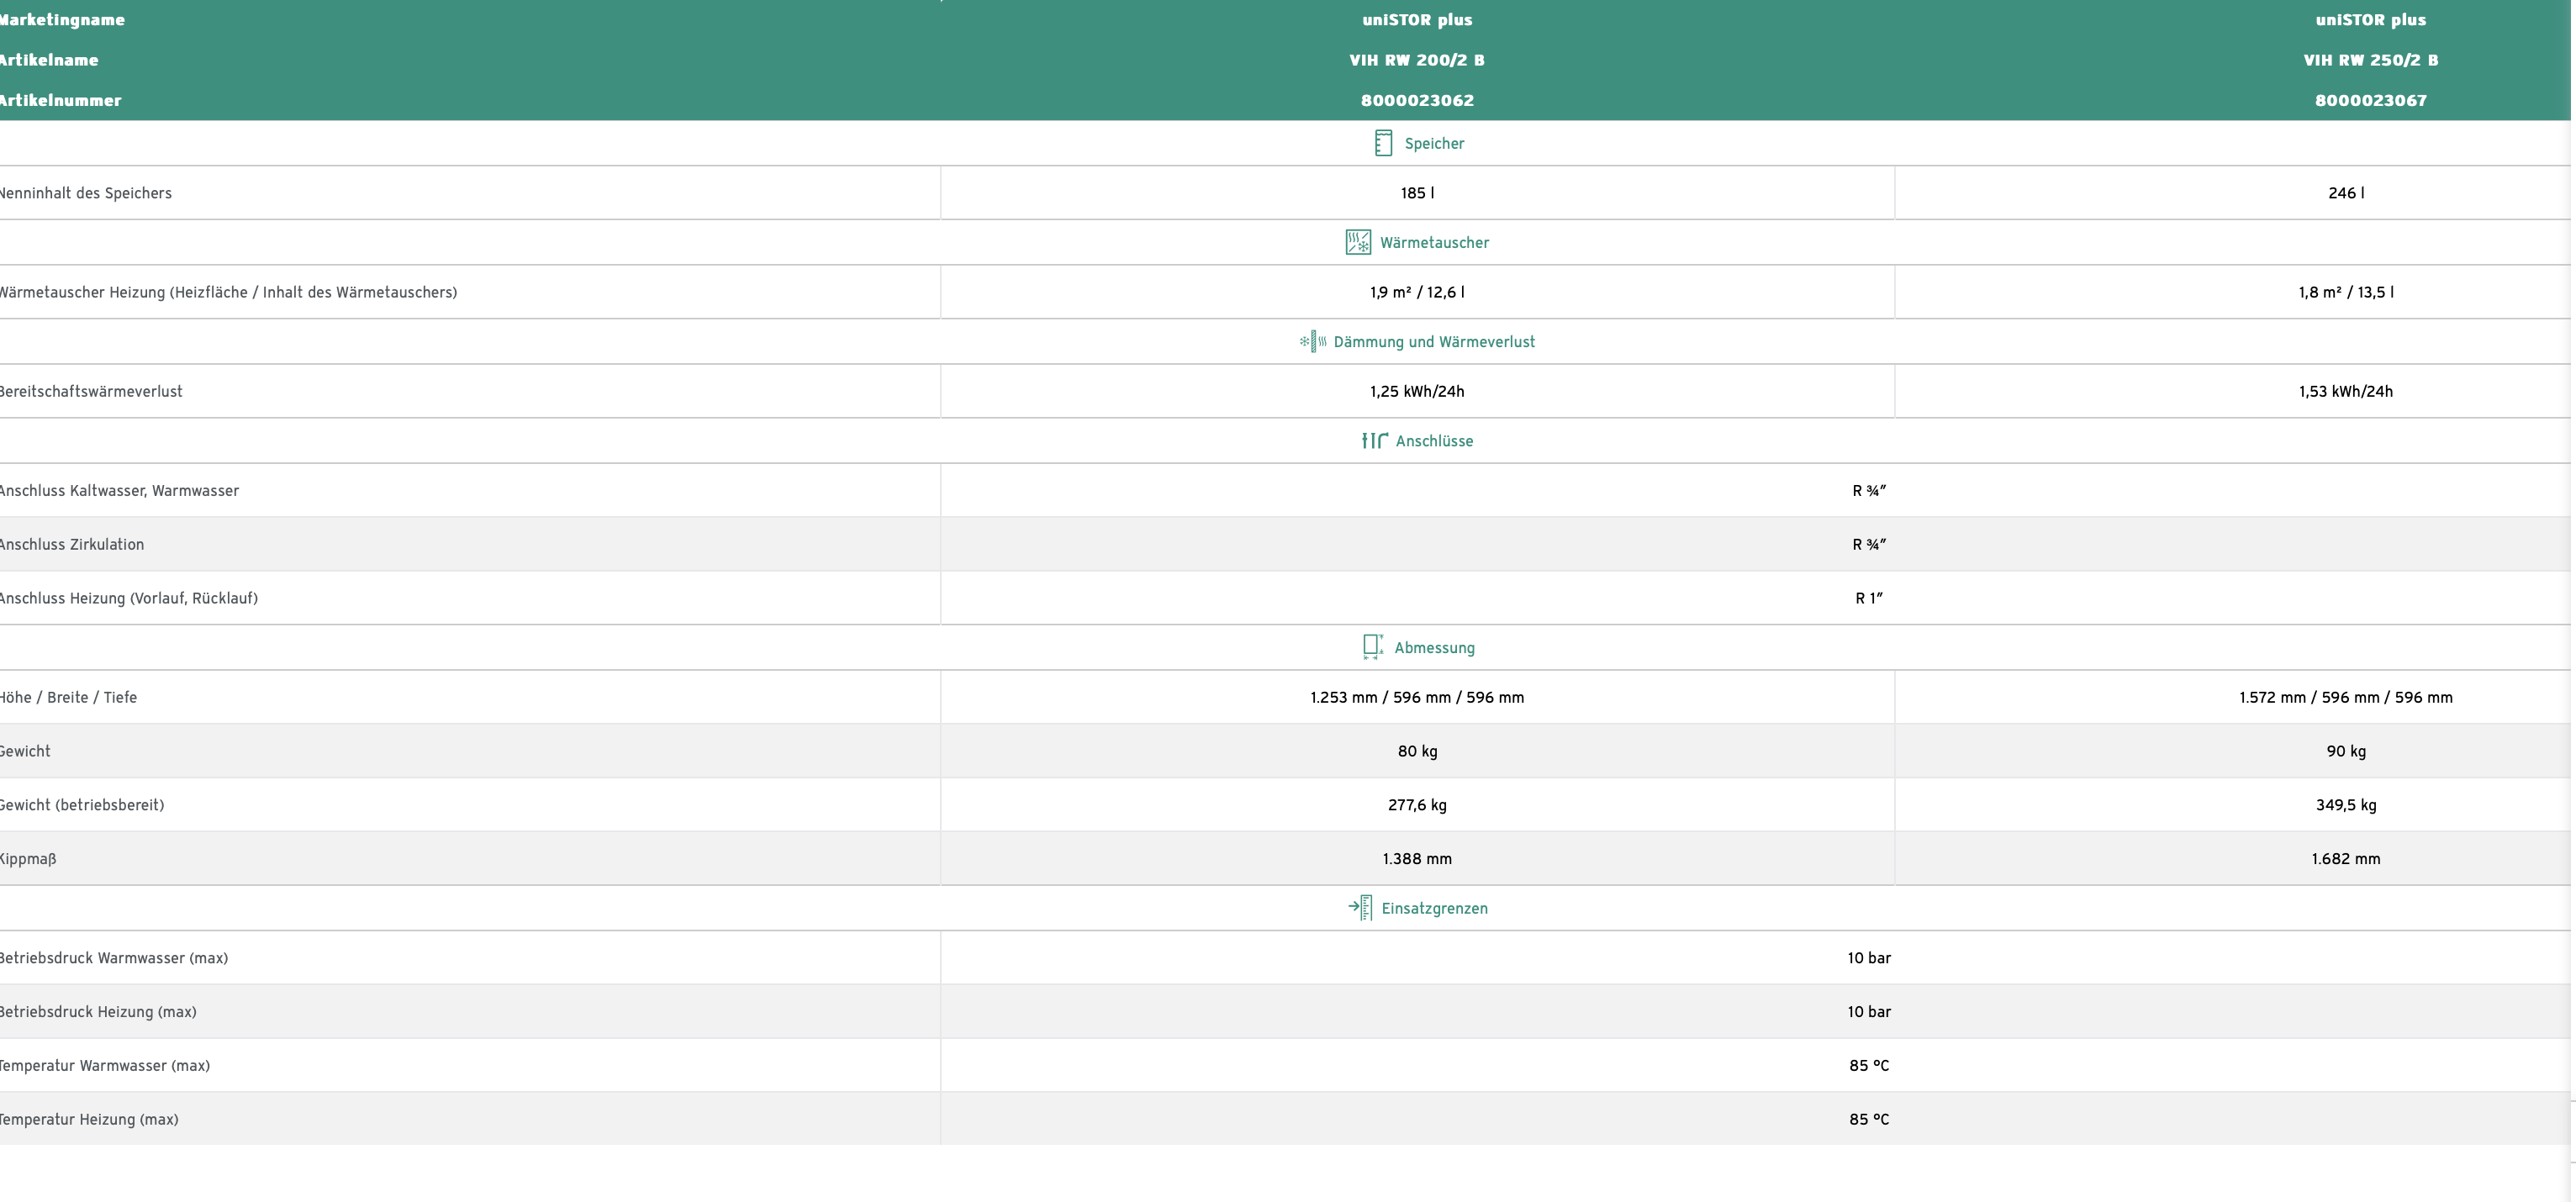This screenshot has height=1202, width=2576.
Task: Click the 1,8 m² / 13,5 l value
Action: point(2346,292)
